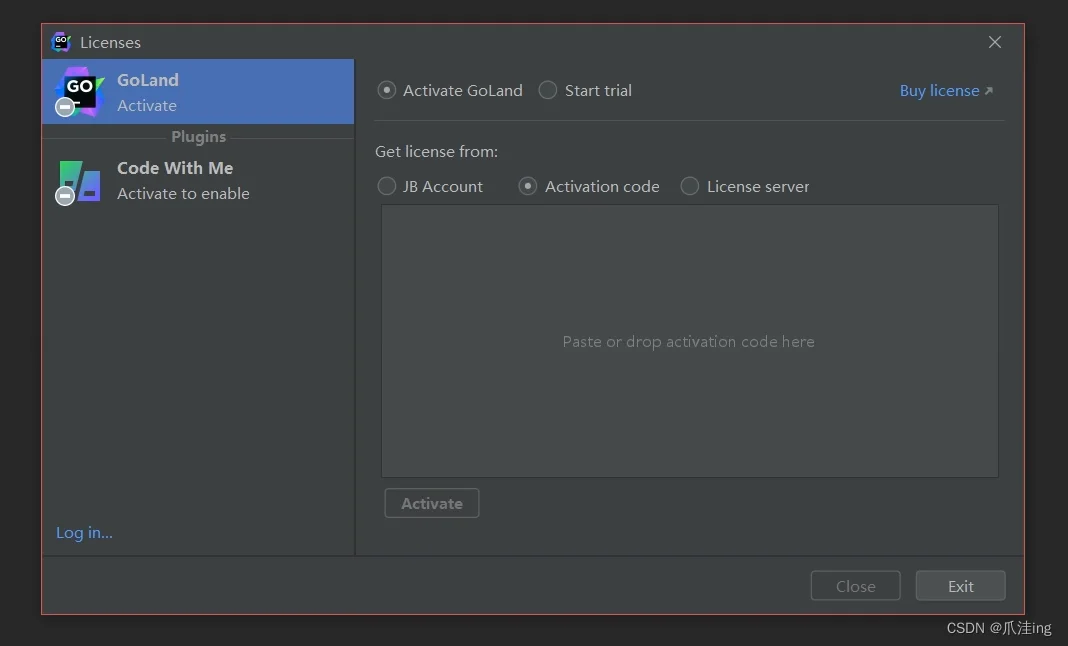Close the Licenses dialog with X

pos(994,42)
